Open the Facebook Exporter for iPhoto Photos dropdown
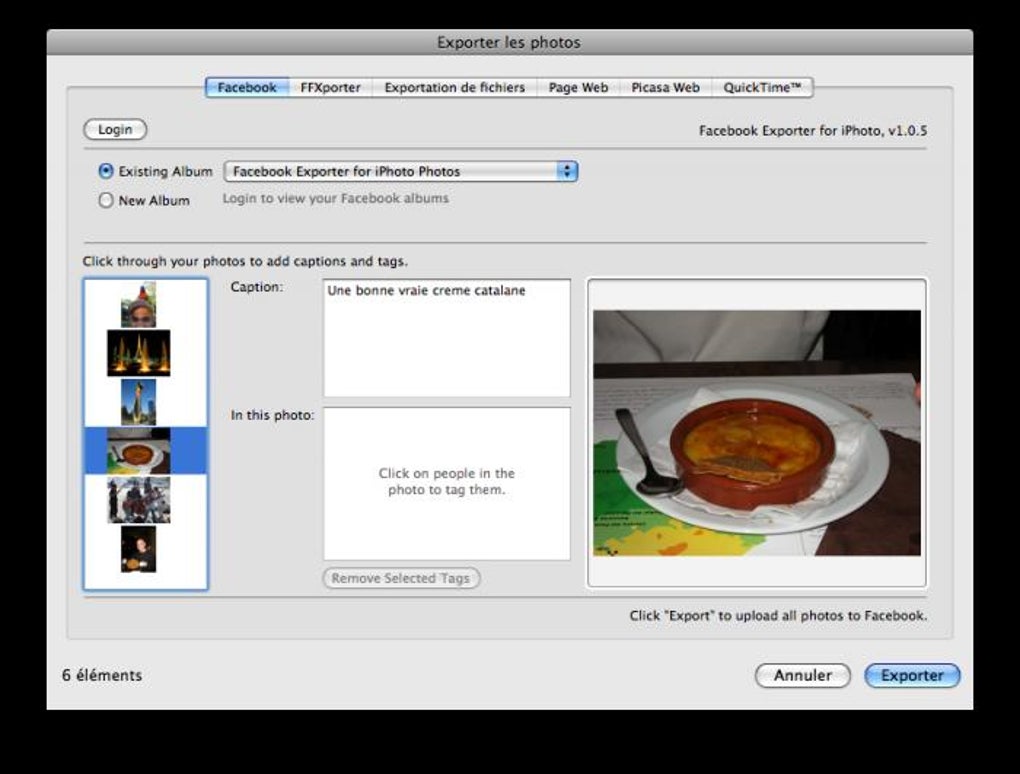 point(401,171)
